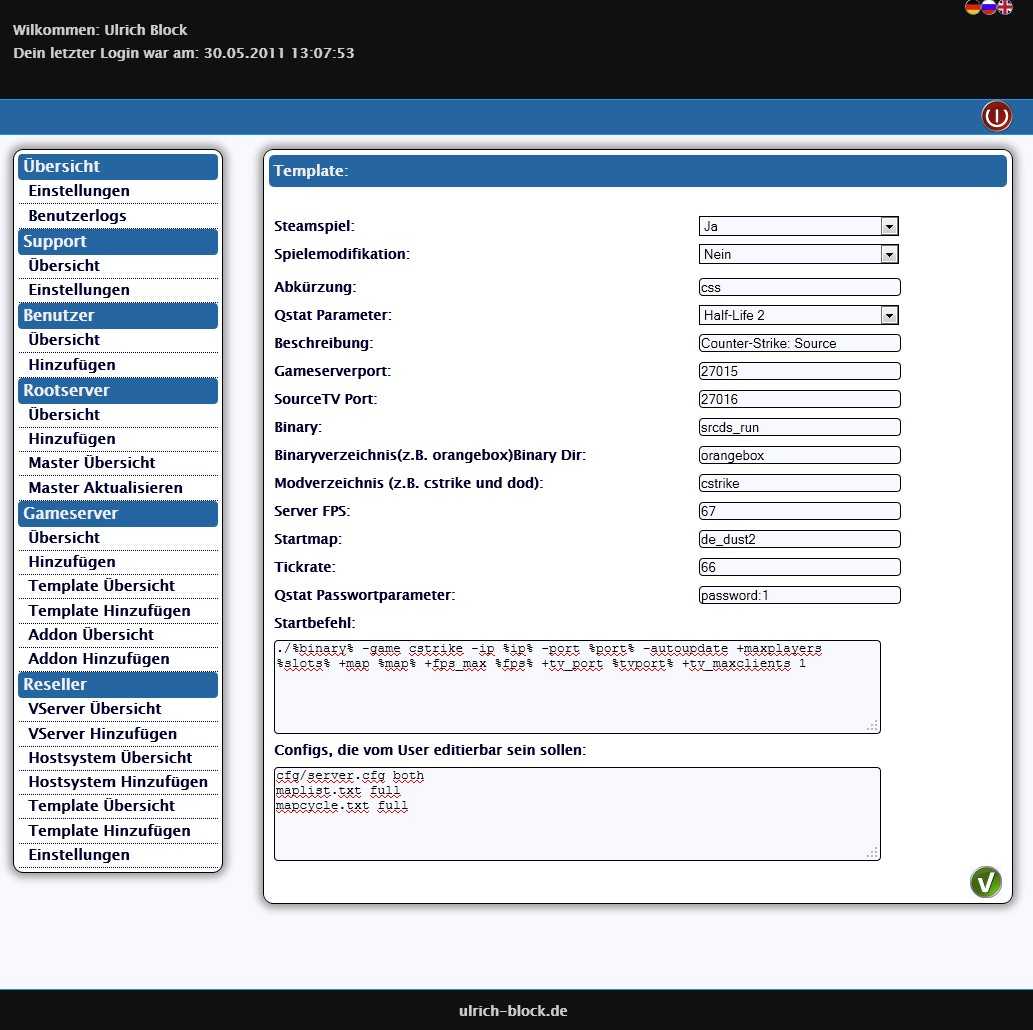Open Hostsystem Hinzufügen link

118,782
